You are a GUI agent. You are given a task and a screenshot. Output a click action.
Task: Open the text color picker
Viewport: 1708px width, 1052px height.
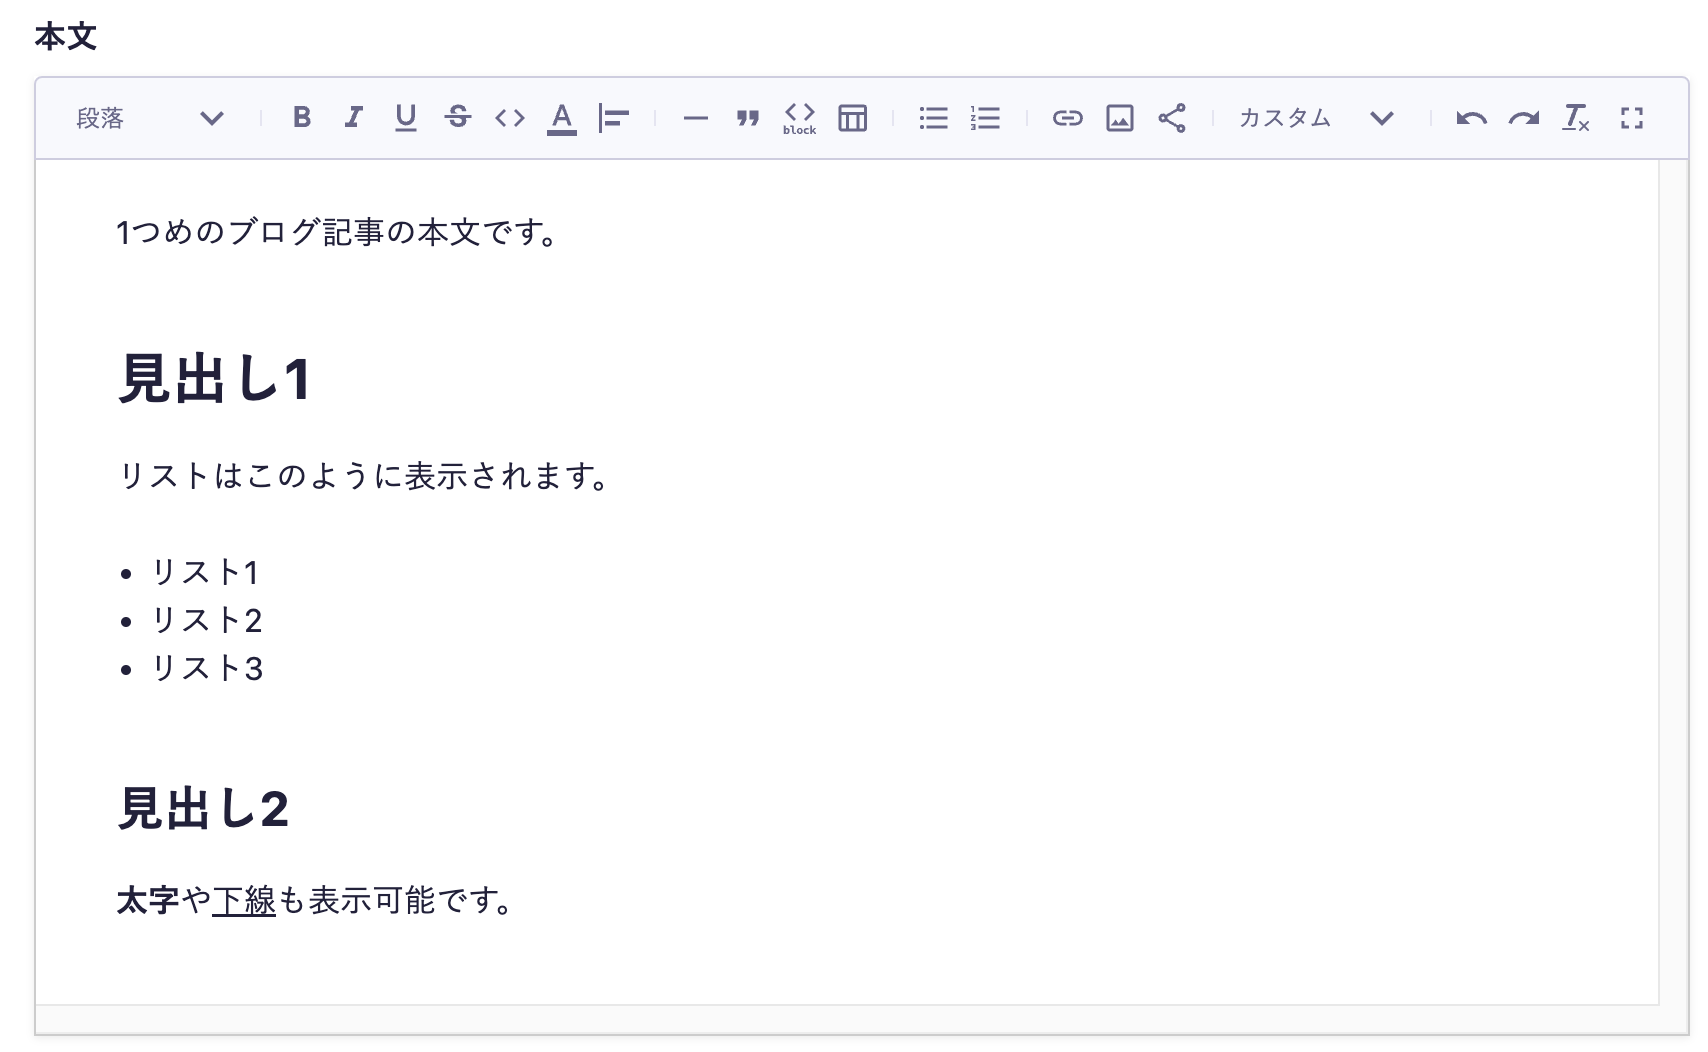click(562, 118)
